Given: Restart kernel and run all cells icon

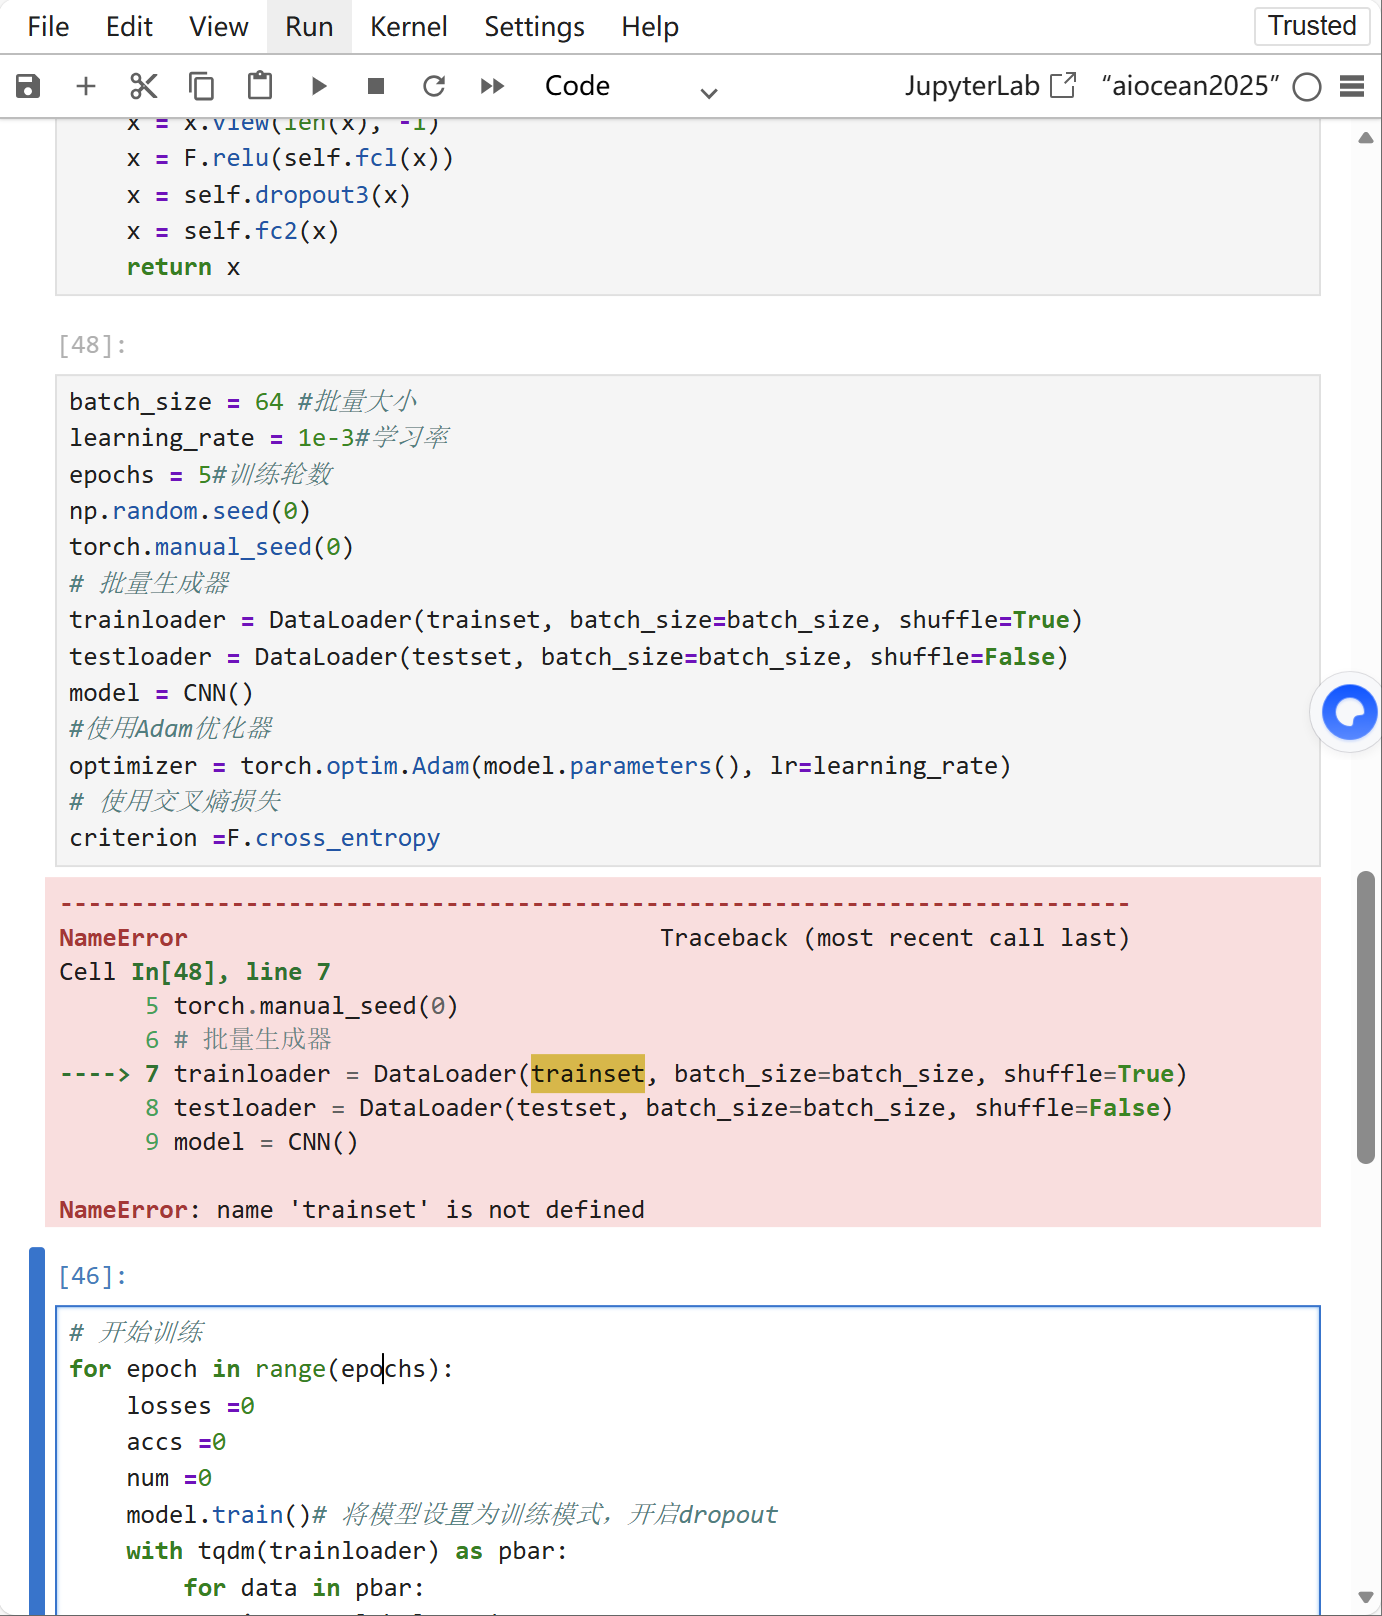Looking at the screenshot, I should click(x=492, y=86).
